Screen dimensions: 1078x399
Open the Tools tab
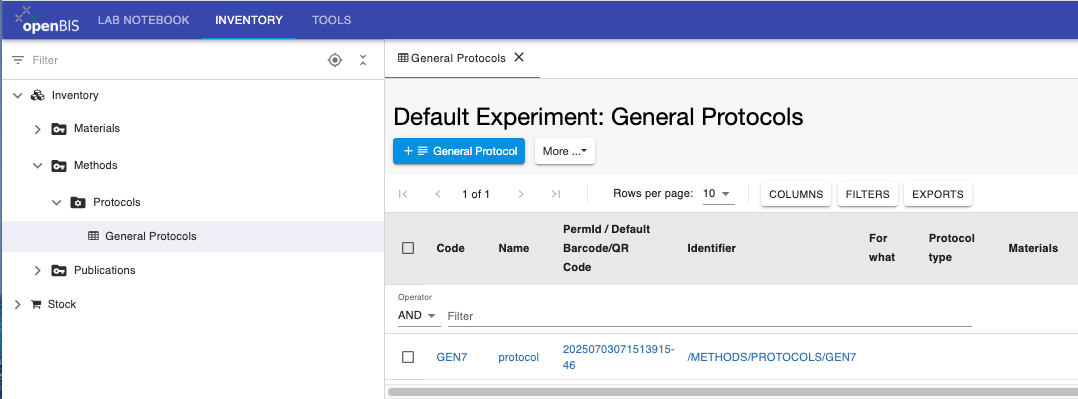(x=331, y=20)
